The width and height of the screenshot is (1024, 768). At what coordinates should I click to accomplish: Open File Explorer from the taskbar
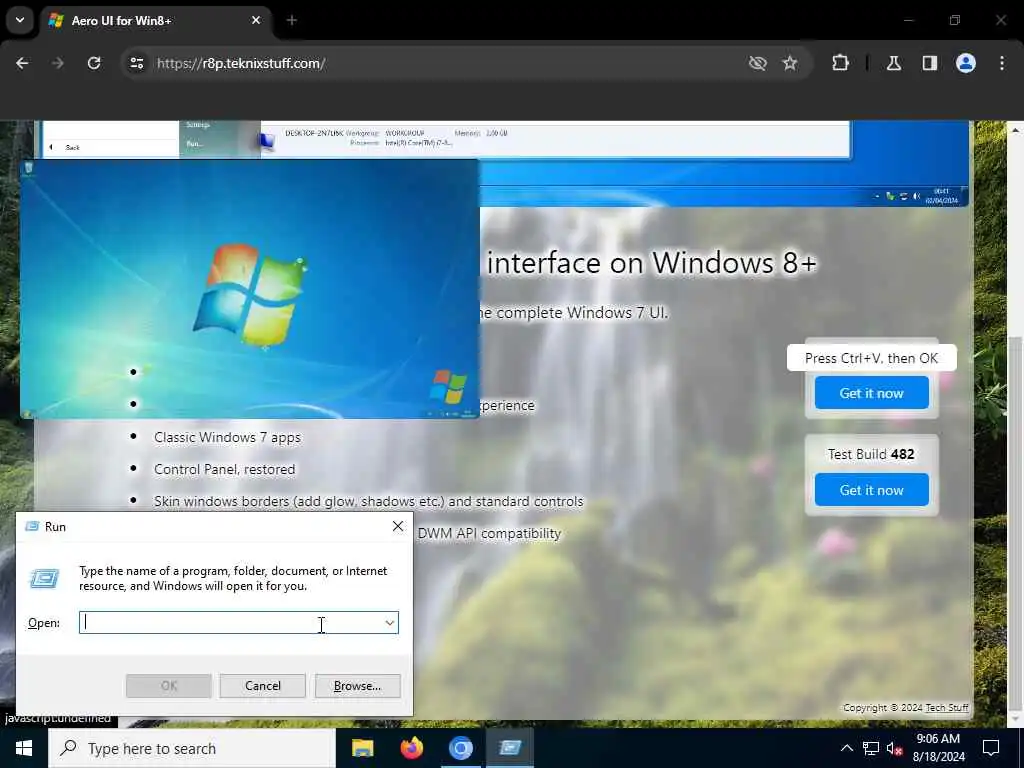pos(362,748)
